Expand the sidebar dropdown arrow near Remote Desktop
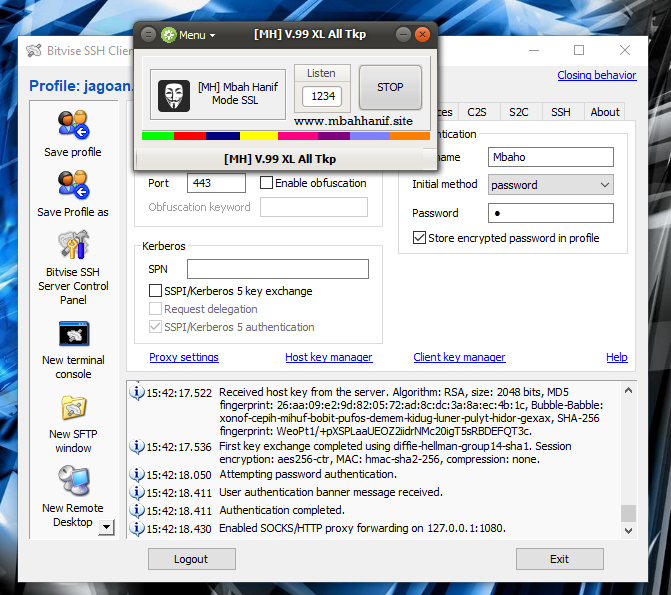671x595 pixels. click(x=107, y=527)
